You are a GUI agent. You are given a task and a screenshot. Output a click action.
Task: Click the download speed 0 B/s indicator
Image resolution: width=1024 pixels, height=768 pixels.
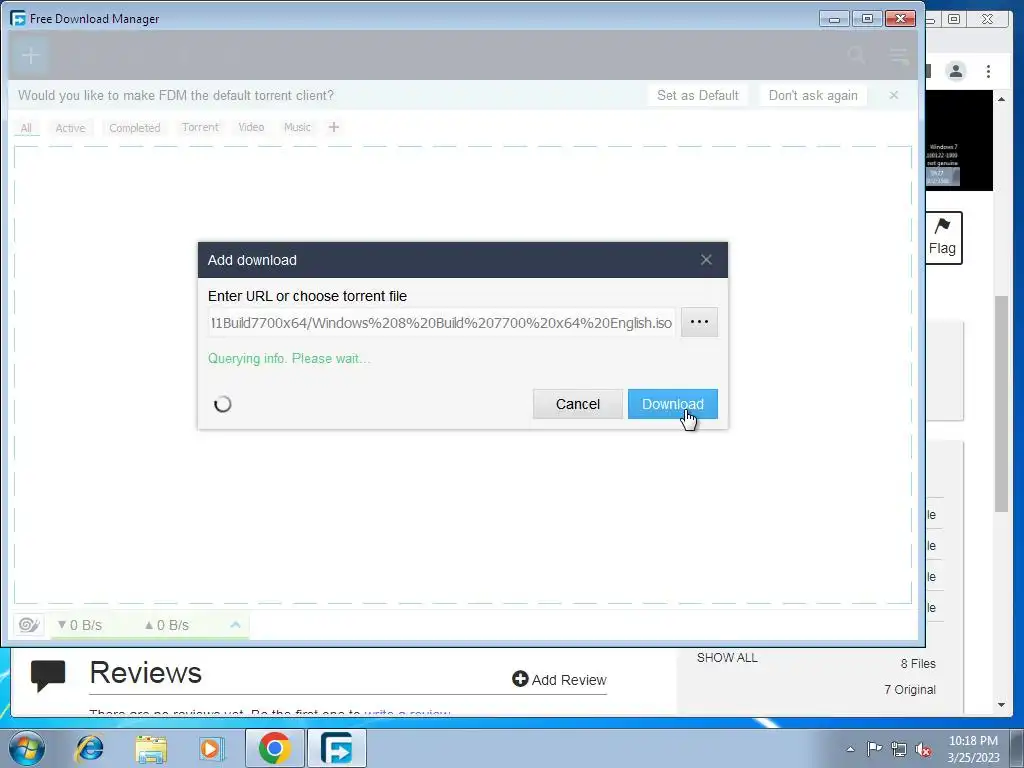[x=80, y=625]
